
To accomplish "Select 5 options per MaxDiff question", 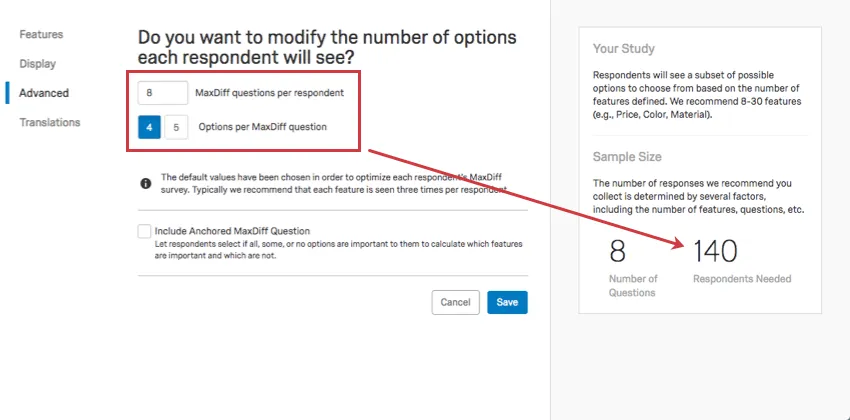I will [x=175, y=127].
